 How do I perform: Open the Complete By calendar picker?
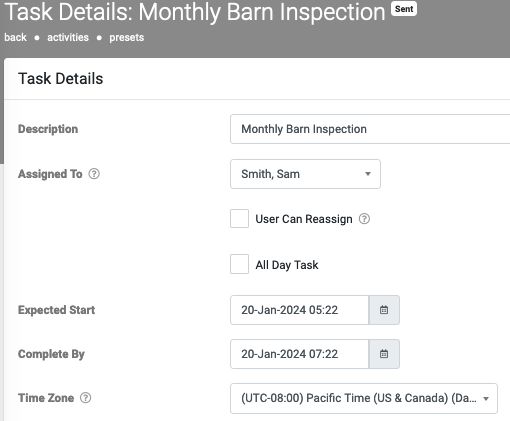(384, 354)
